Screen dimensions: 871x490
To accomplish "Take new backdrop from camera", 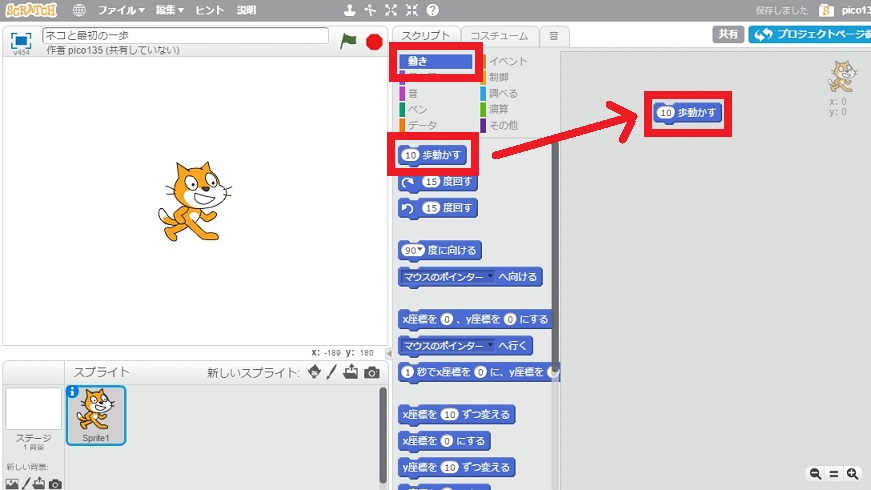I will [55, 484].
